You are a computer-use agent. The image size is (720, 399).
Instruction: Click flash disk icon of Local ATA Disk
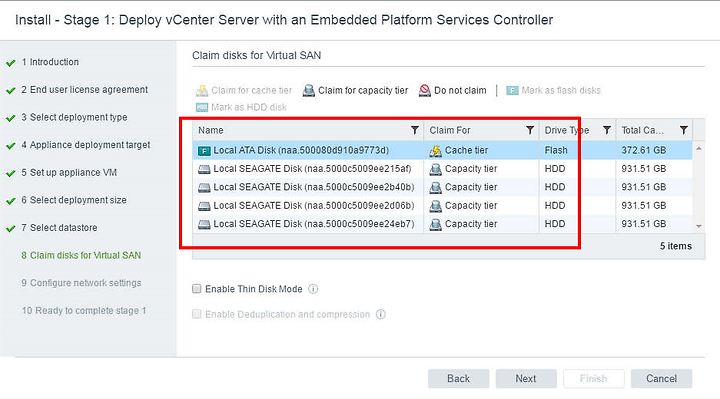204,151
